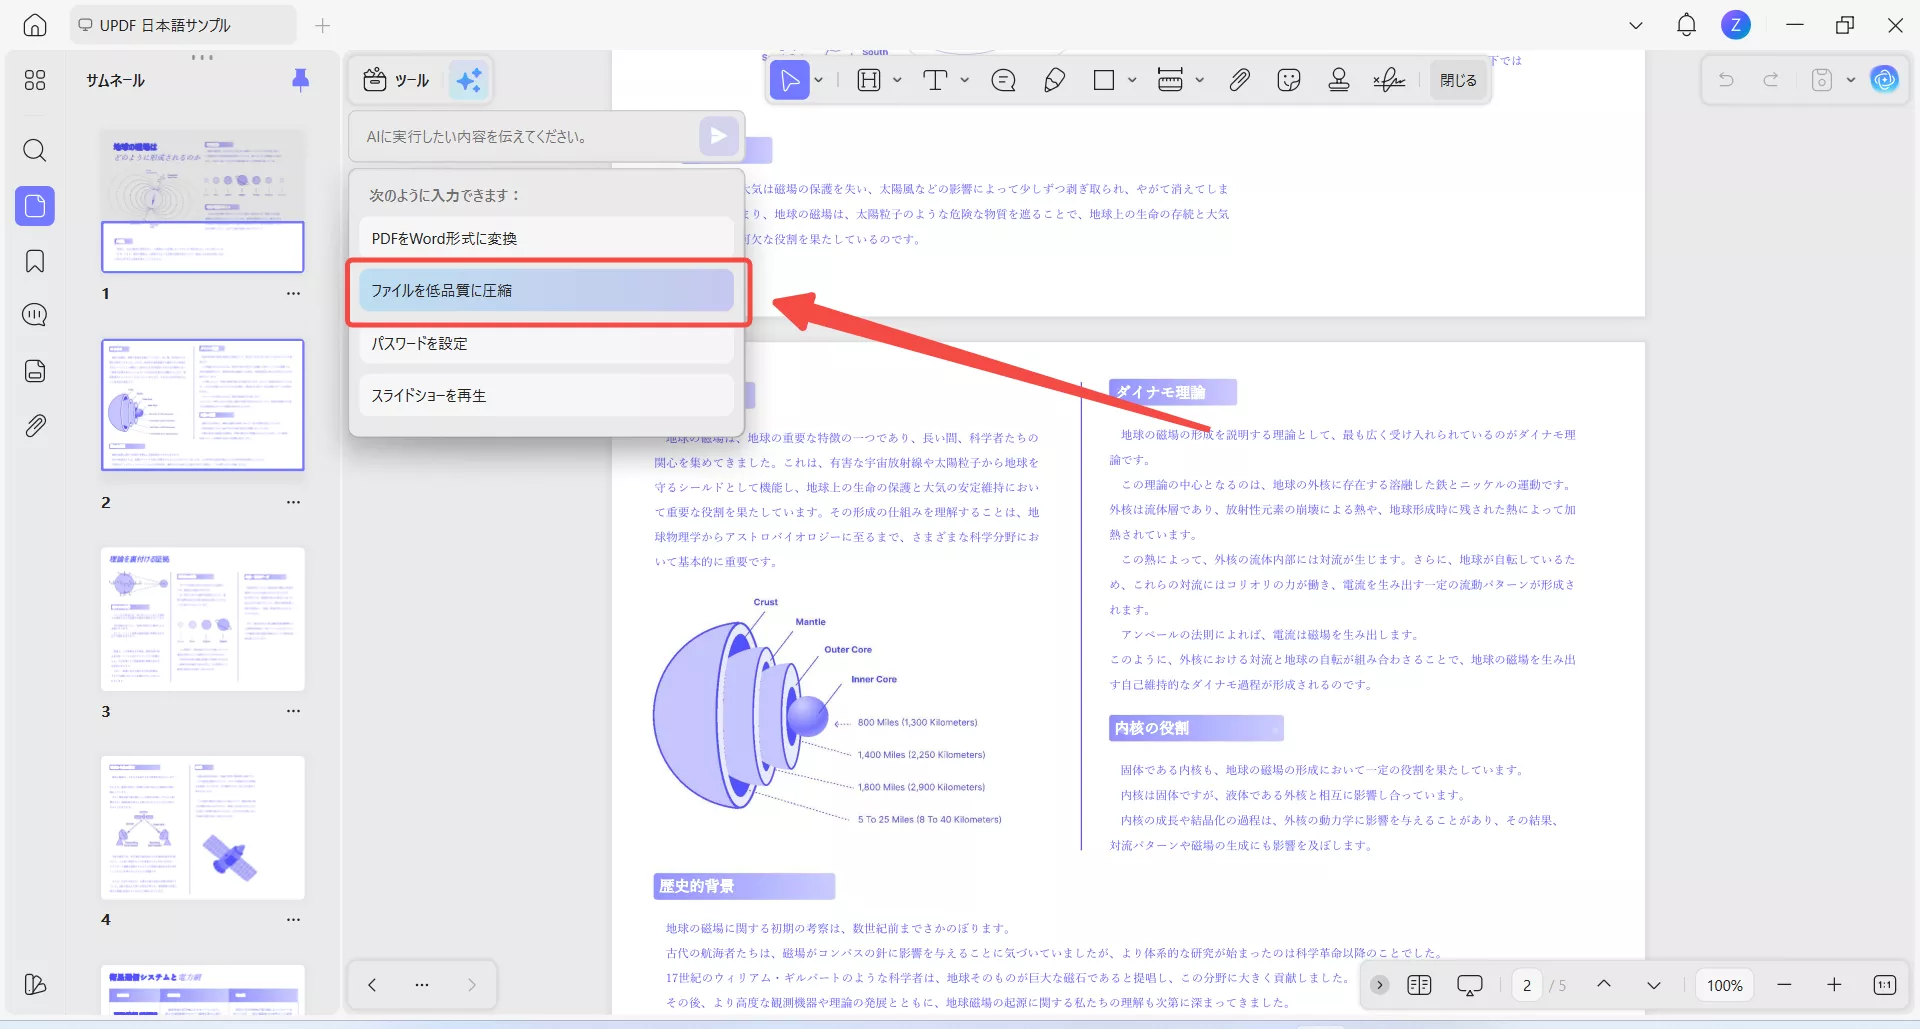Image resolution: width=1920 pixels, height=1029 pixels.
Task: Expand the text tool options
Action: click(965, 80)
